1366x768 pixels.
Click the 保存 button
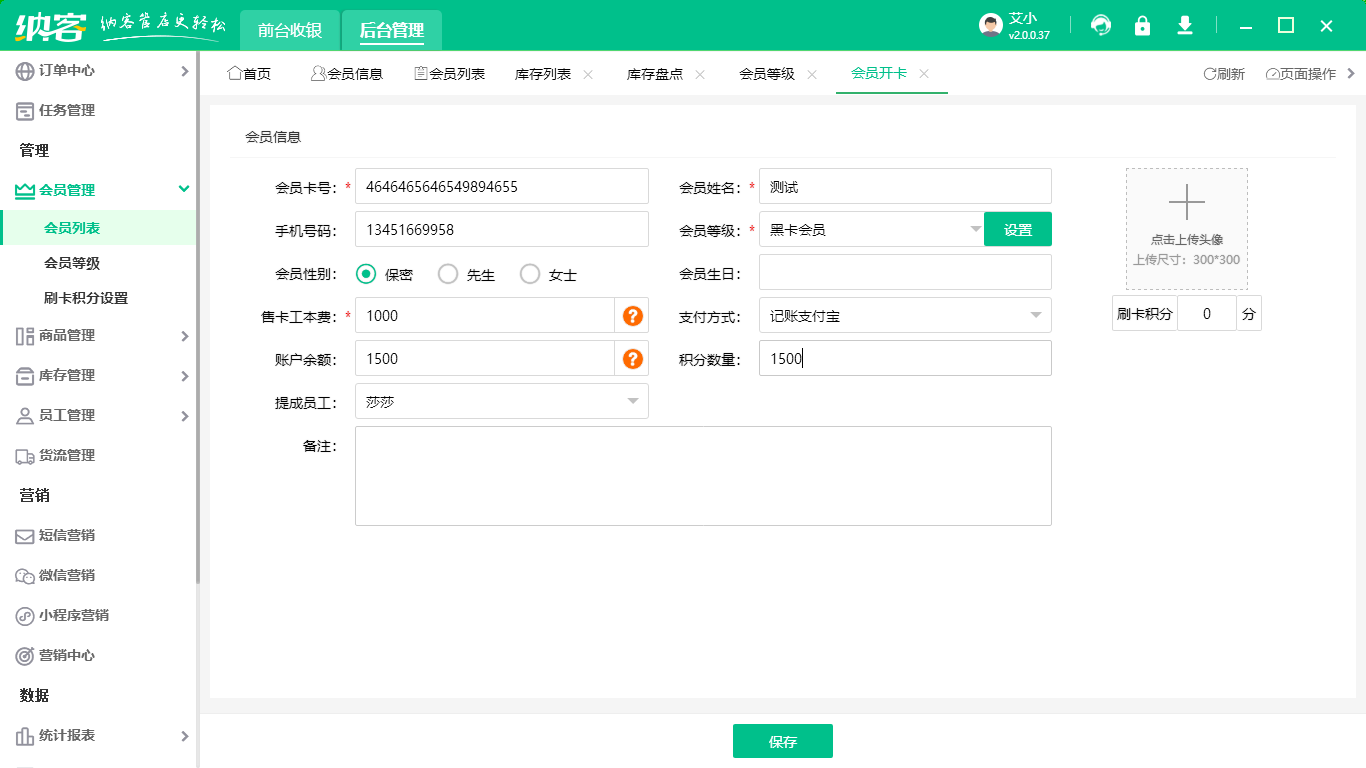tap(783, 740)
